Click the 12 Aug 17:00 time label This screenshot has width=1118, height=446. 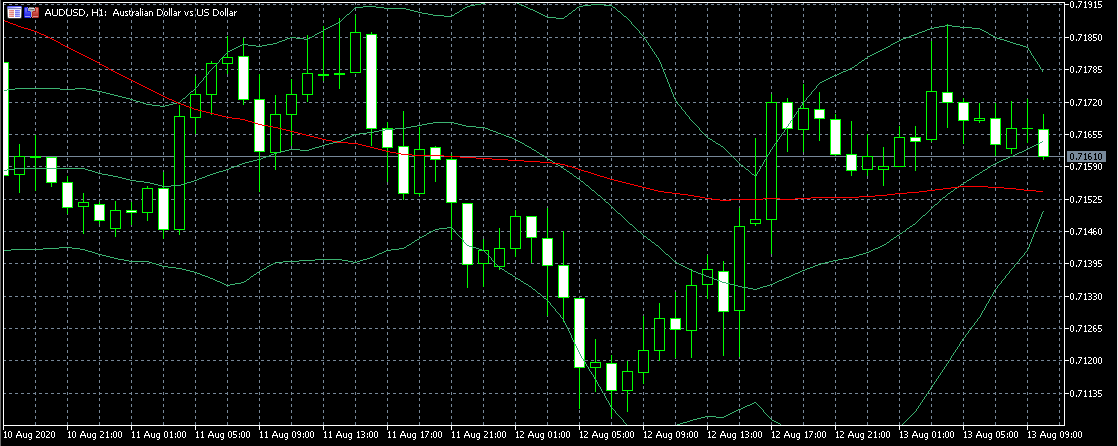800,434
